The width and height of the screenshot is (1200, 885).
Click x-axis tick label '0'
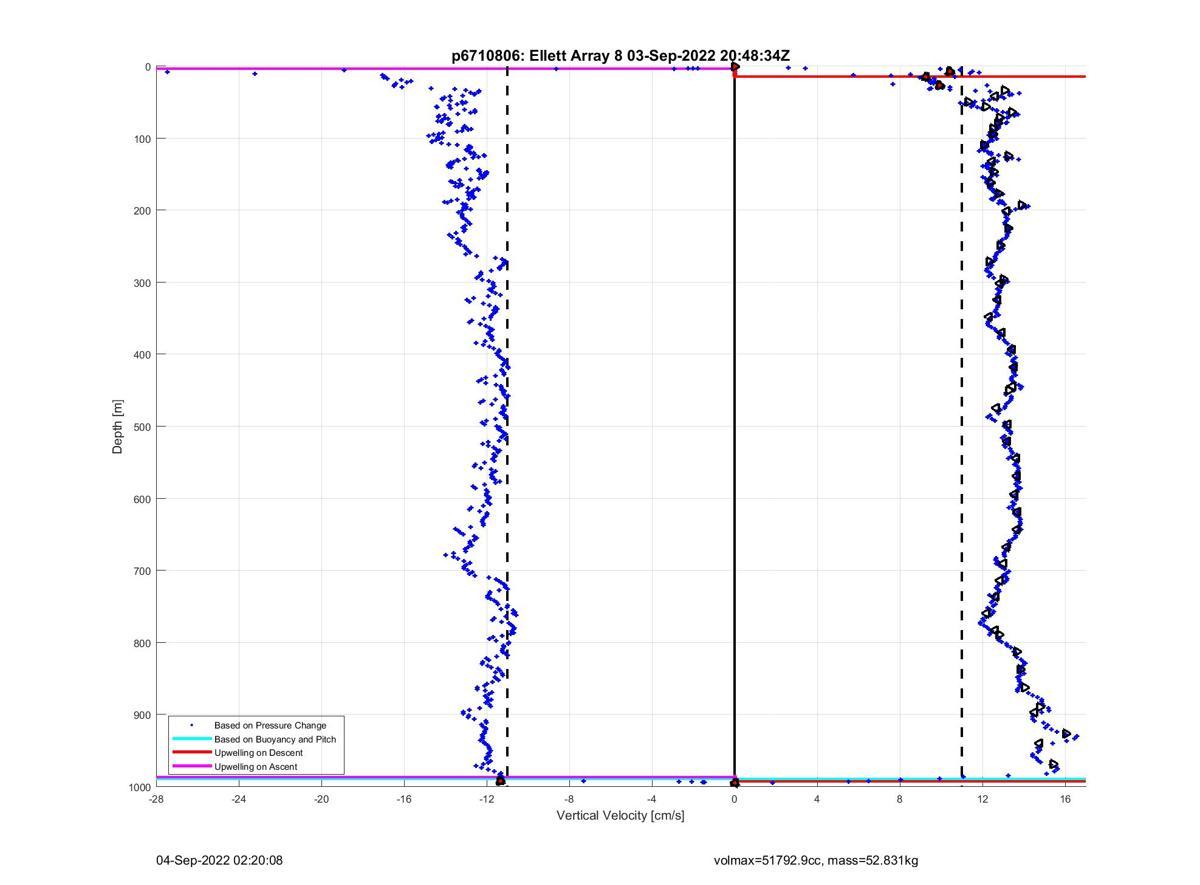tap(734, 799)
